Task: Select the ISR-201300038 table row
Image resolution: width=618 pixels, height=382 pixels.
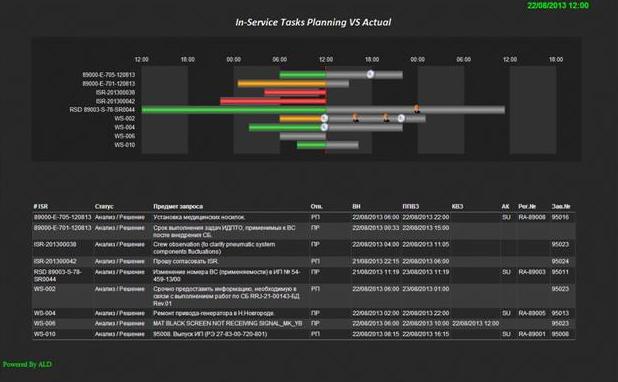Action: click(303, 248)
